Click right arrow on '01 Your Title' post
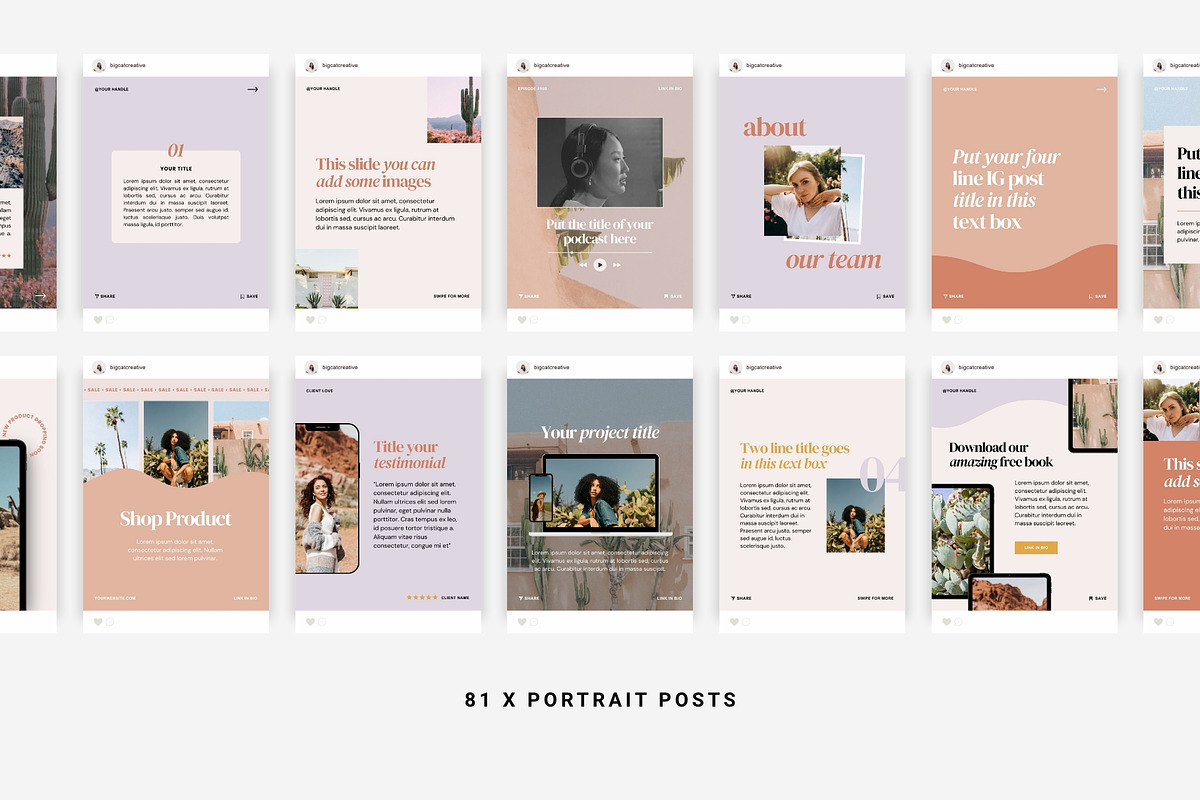Screen dimensions: 1200x800 coord(252,89)
